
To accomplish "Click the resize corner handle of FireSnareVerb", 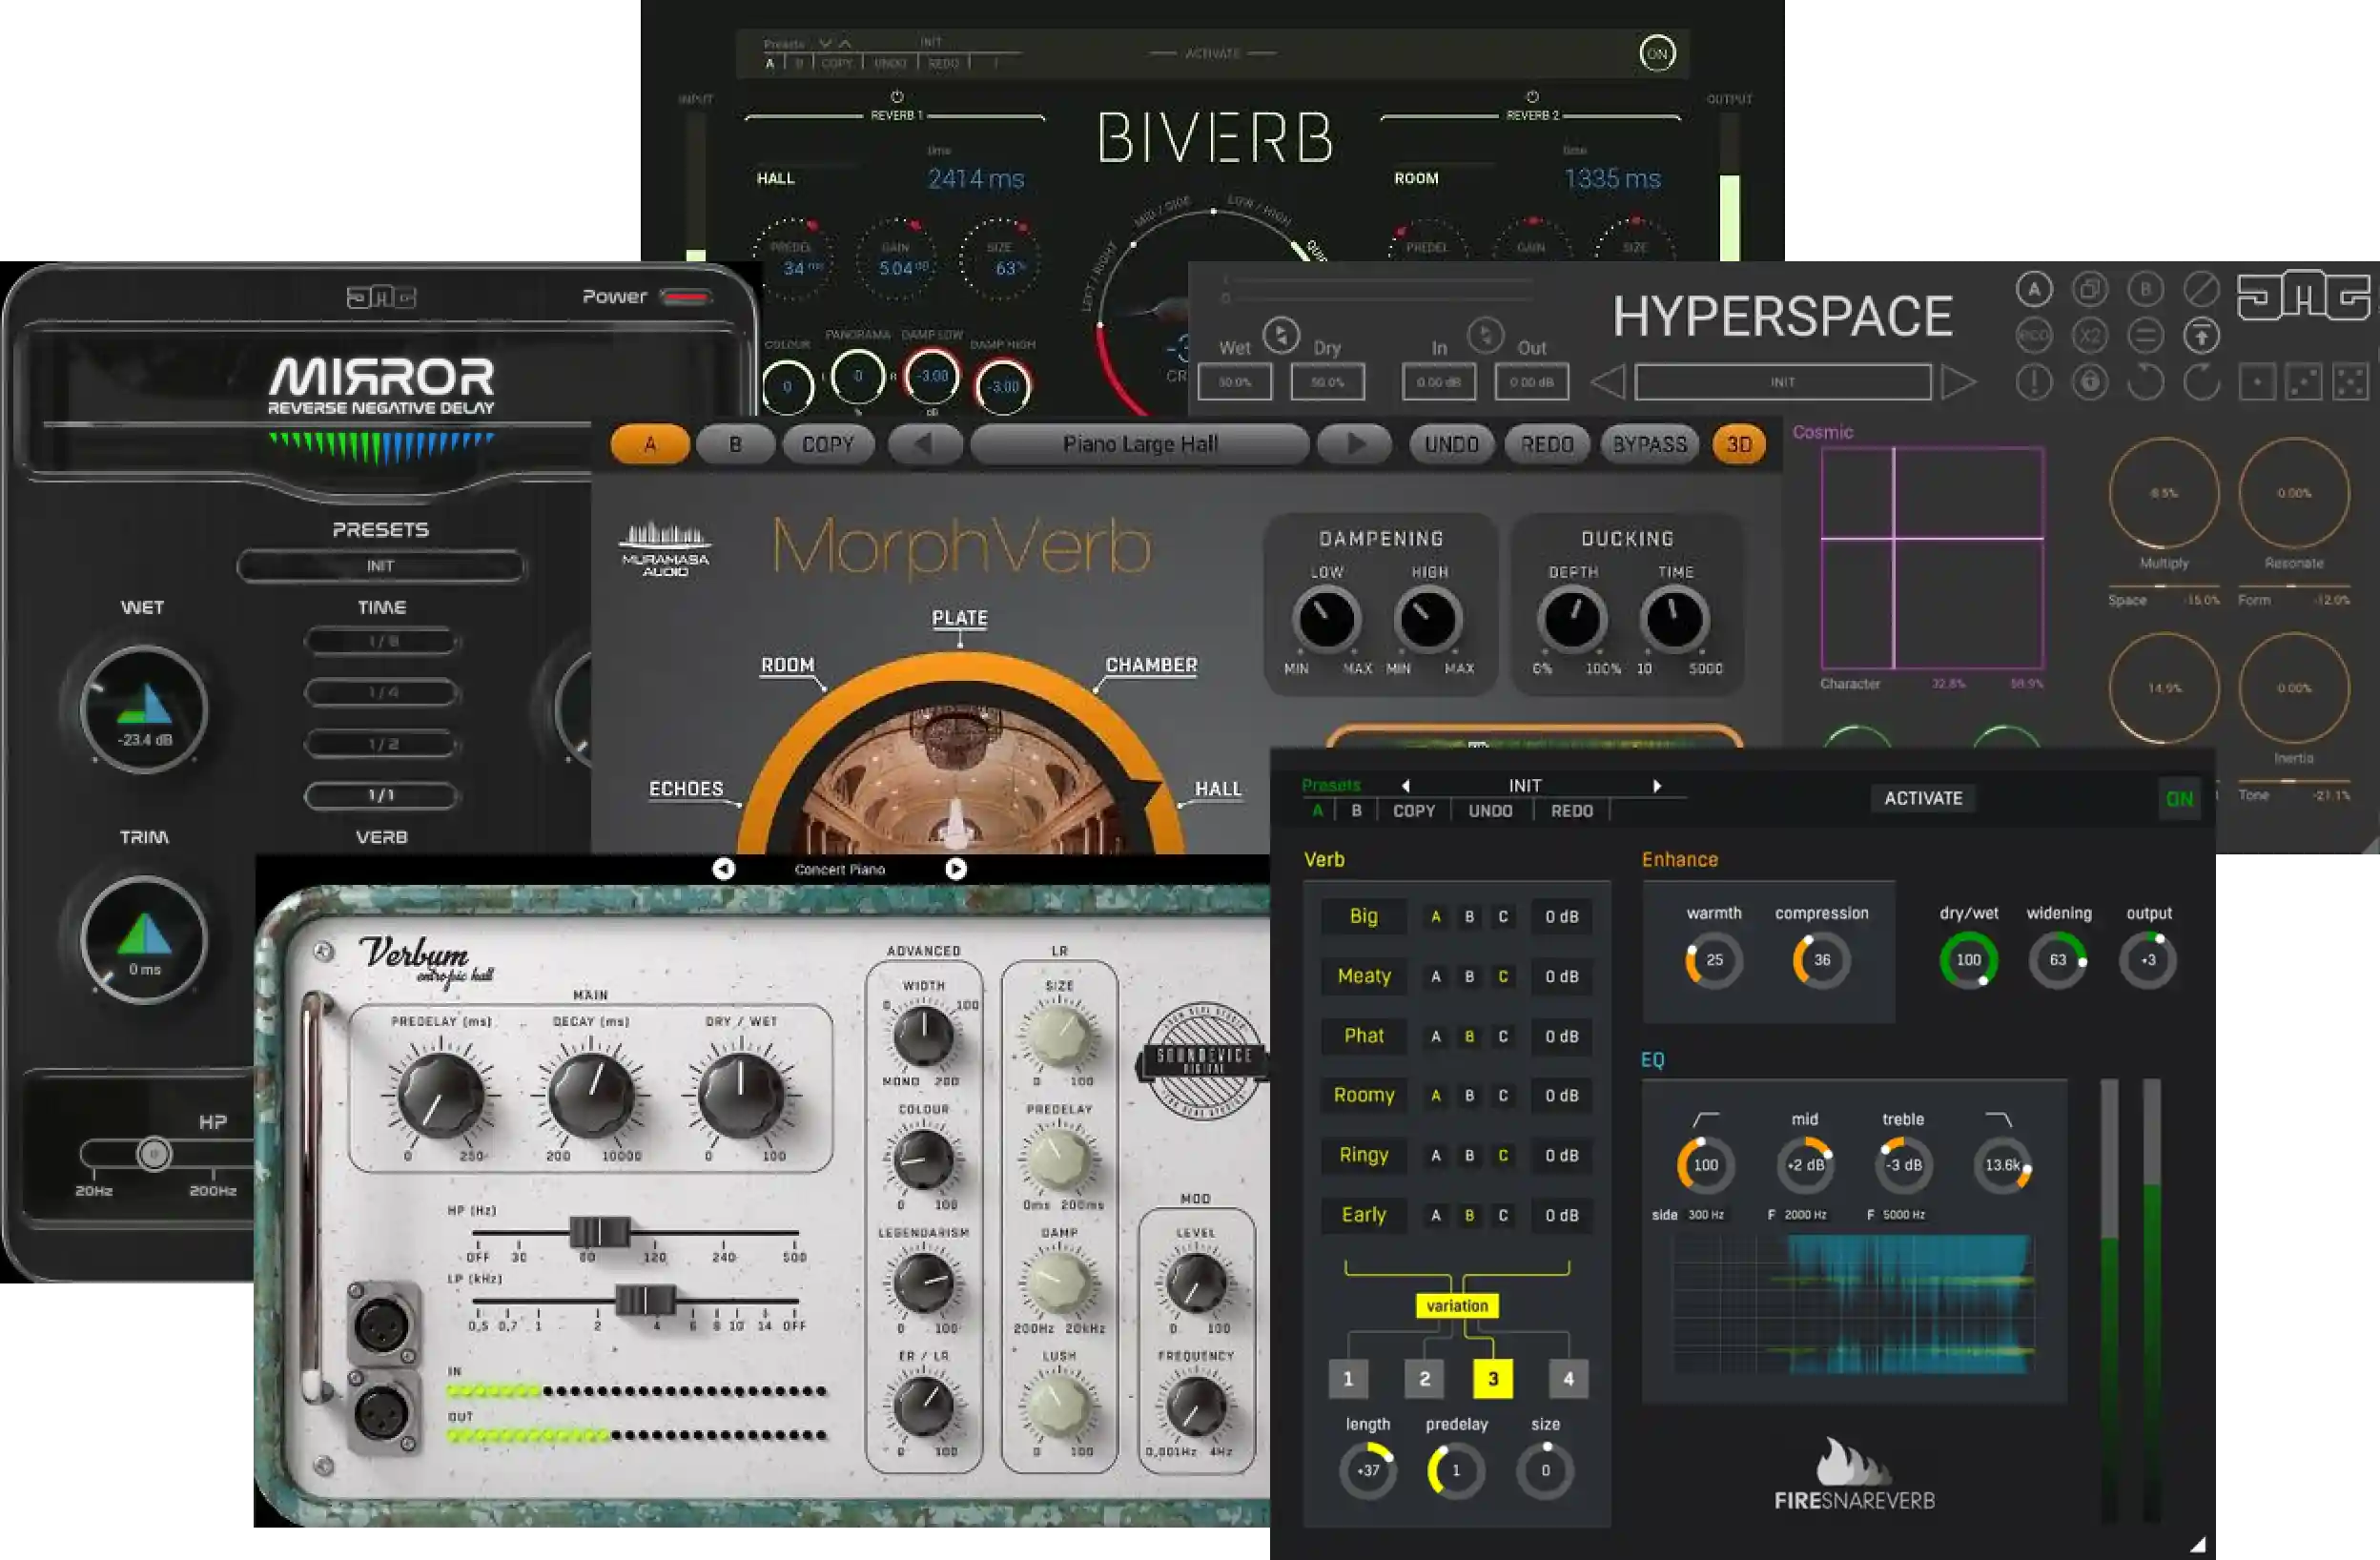I will tap(2197, 1545).
